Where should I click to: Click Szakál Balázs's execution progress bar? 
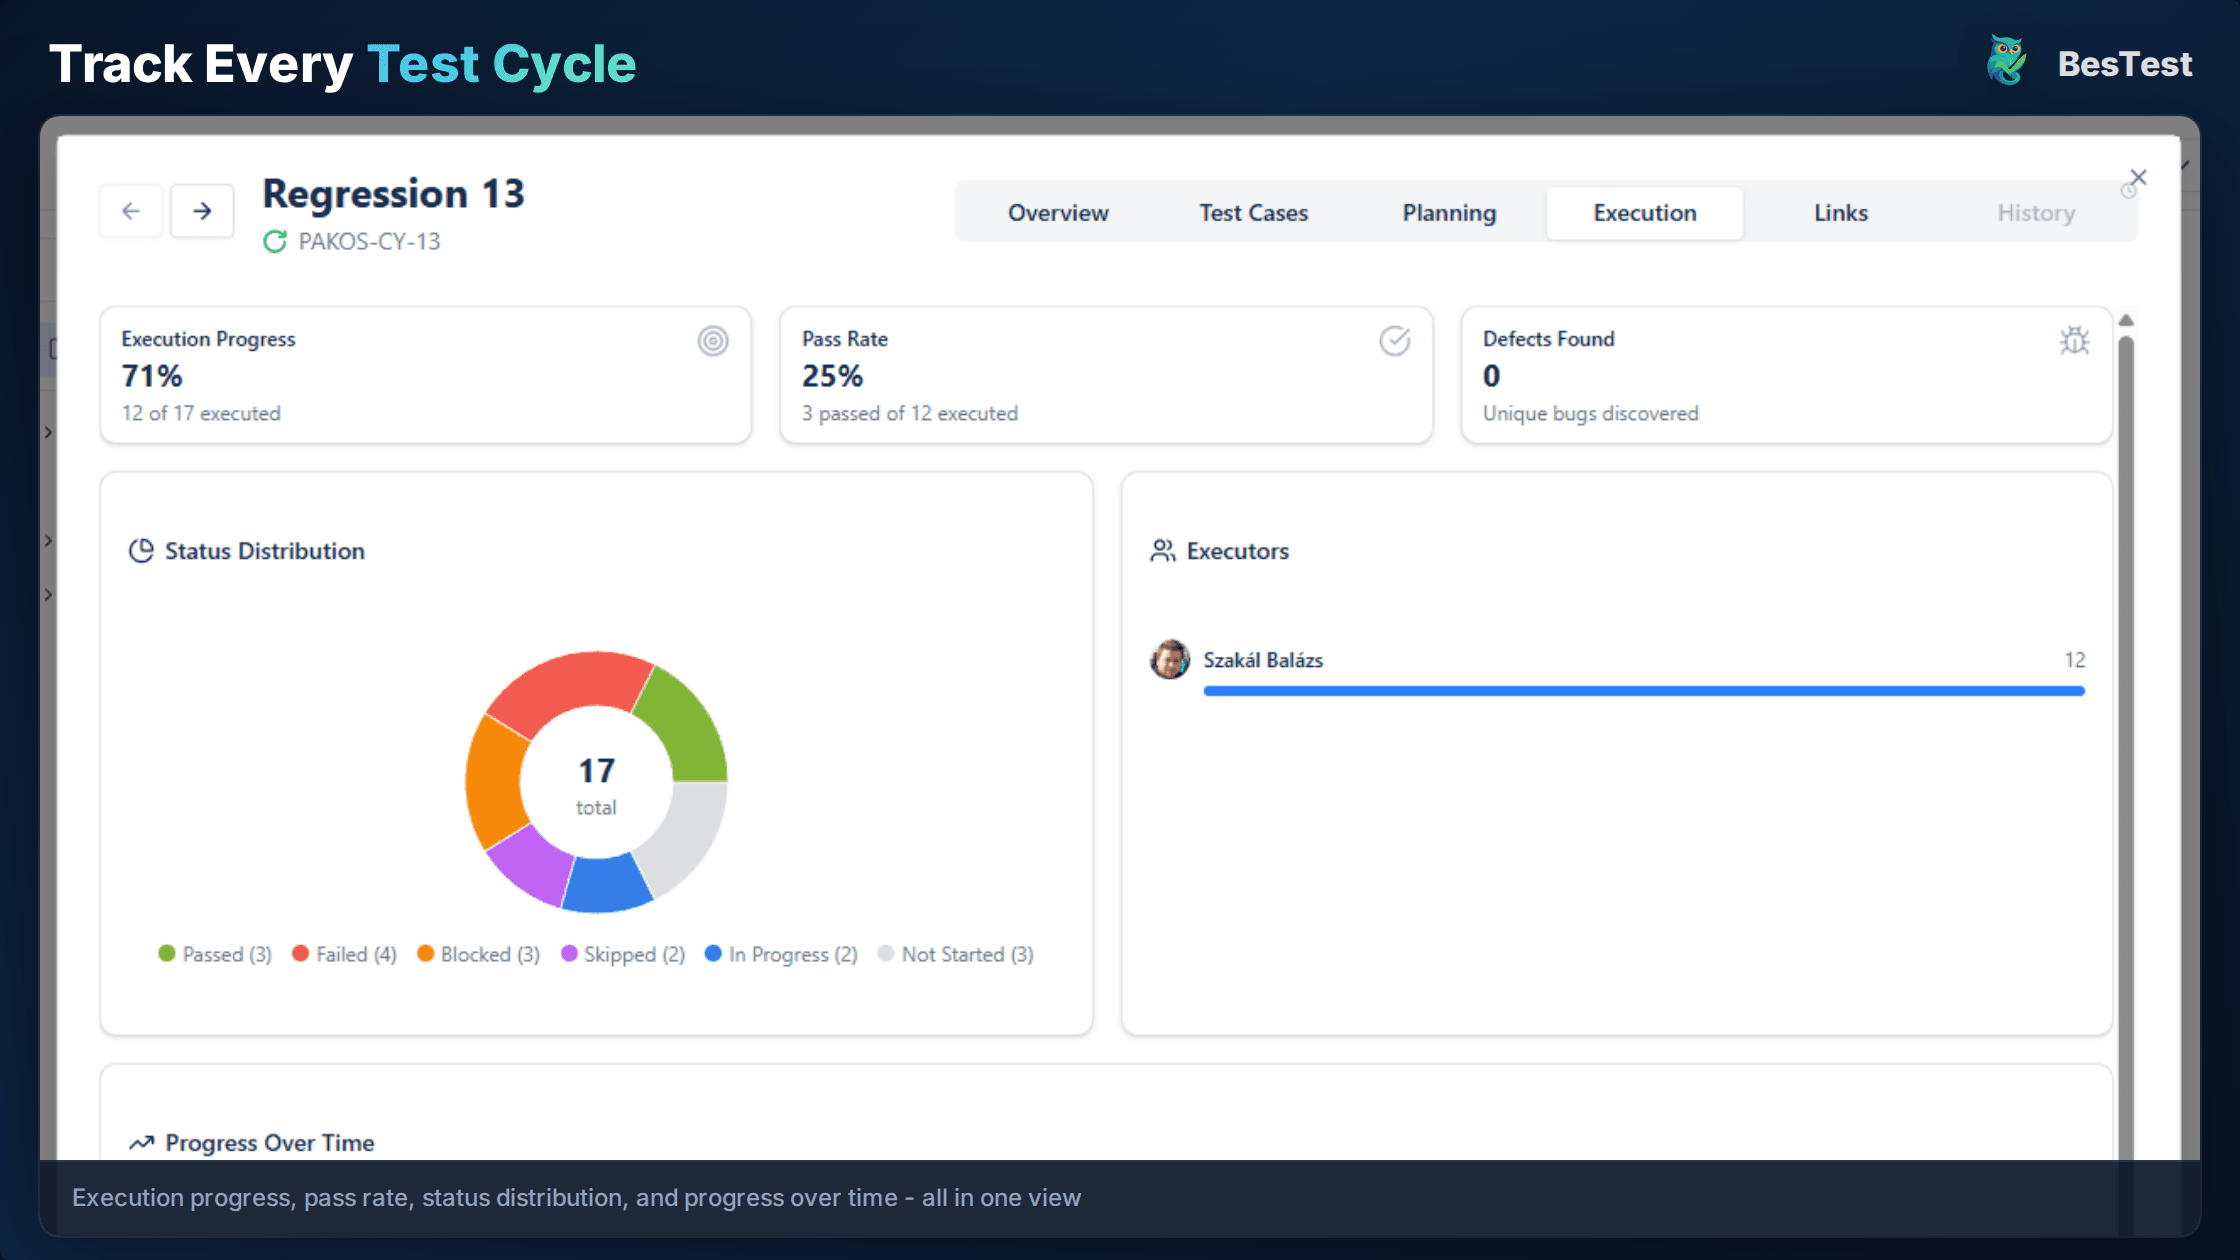[x=1644, y=690]
